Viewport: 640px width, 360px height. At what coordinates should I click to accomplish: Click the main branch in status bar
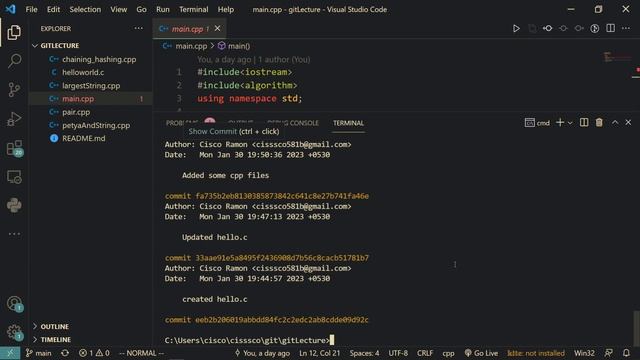(x=39, y=353)
